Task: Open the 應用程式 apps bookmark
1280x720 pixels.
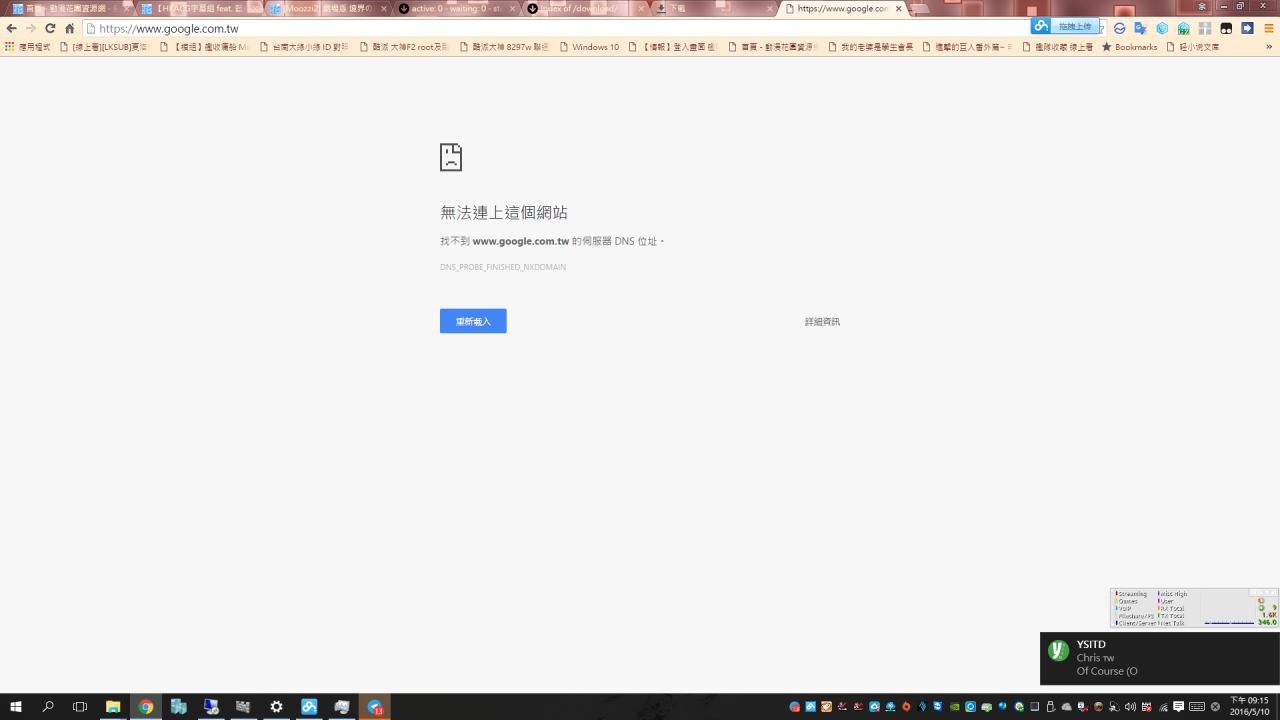Action: tap(27, 47)
